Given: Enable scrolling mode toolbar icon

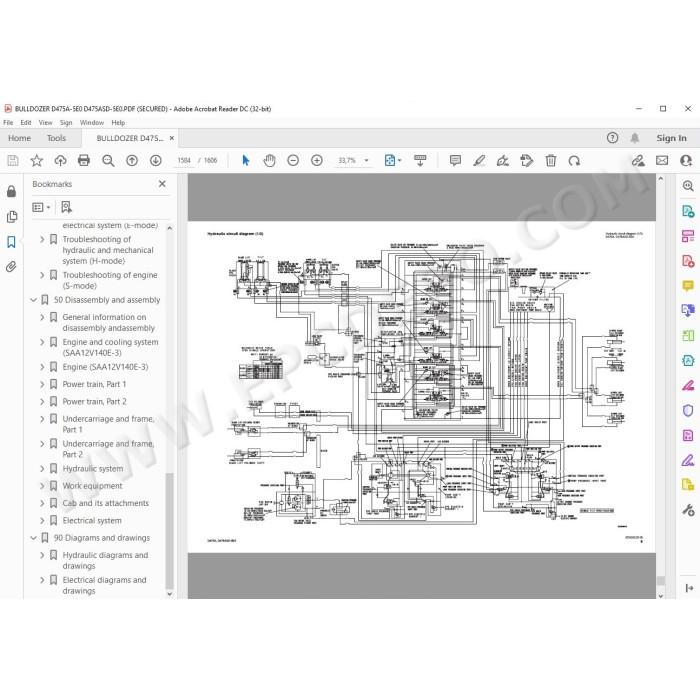Looking at the screenshot, I should click(x=420, y=160).
